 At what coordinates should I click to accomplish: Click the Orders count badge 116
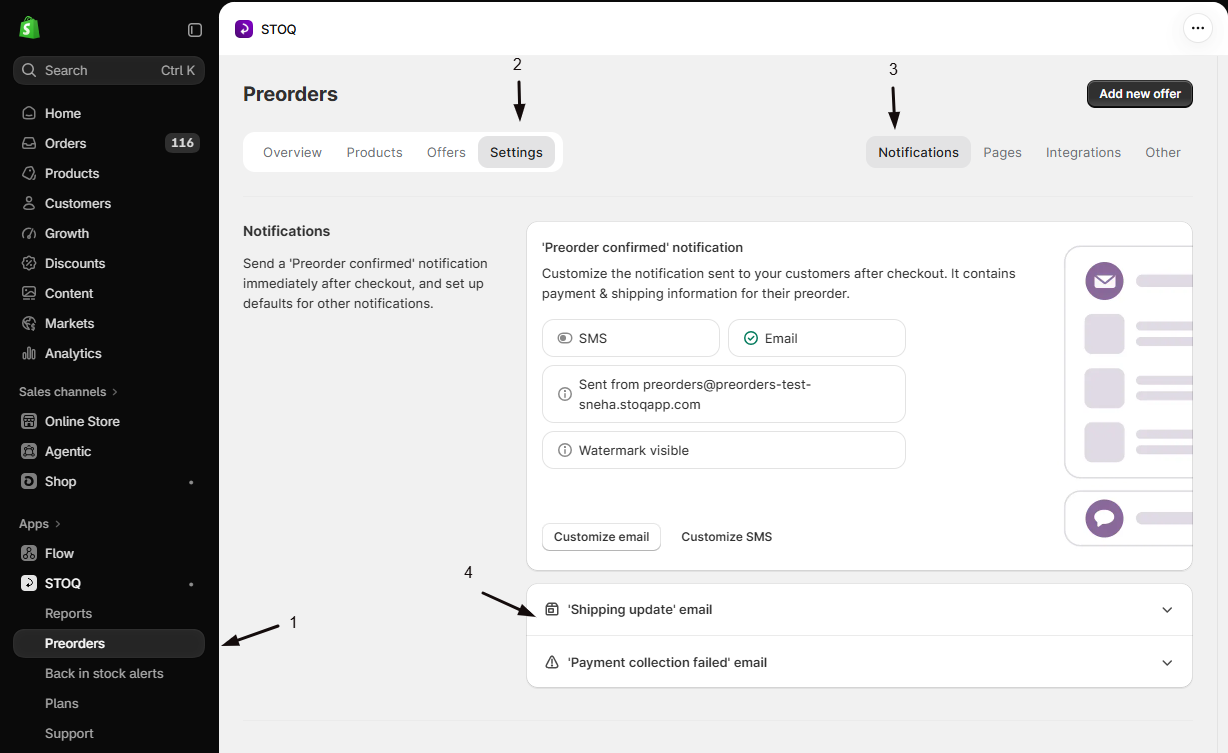tap(182, 143)
